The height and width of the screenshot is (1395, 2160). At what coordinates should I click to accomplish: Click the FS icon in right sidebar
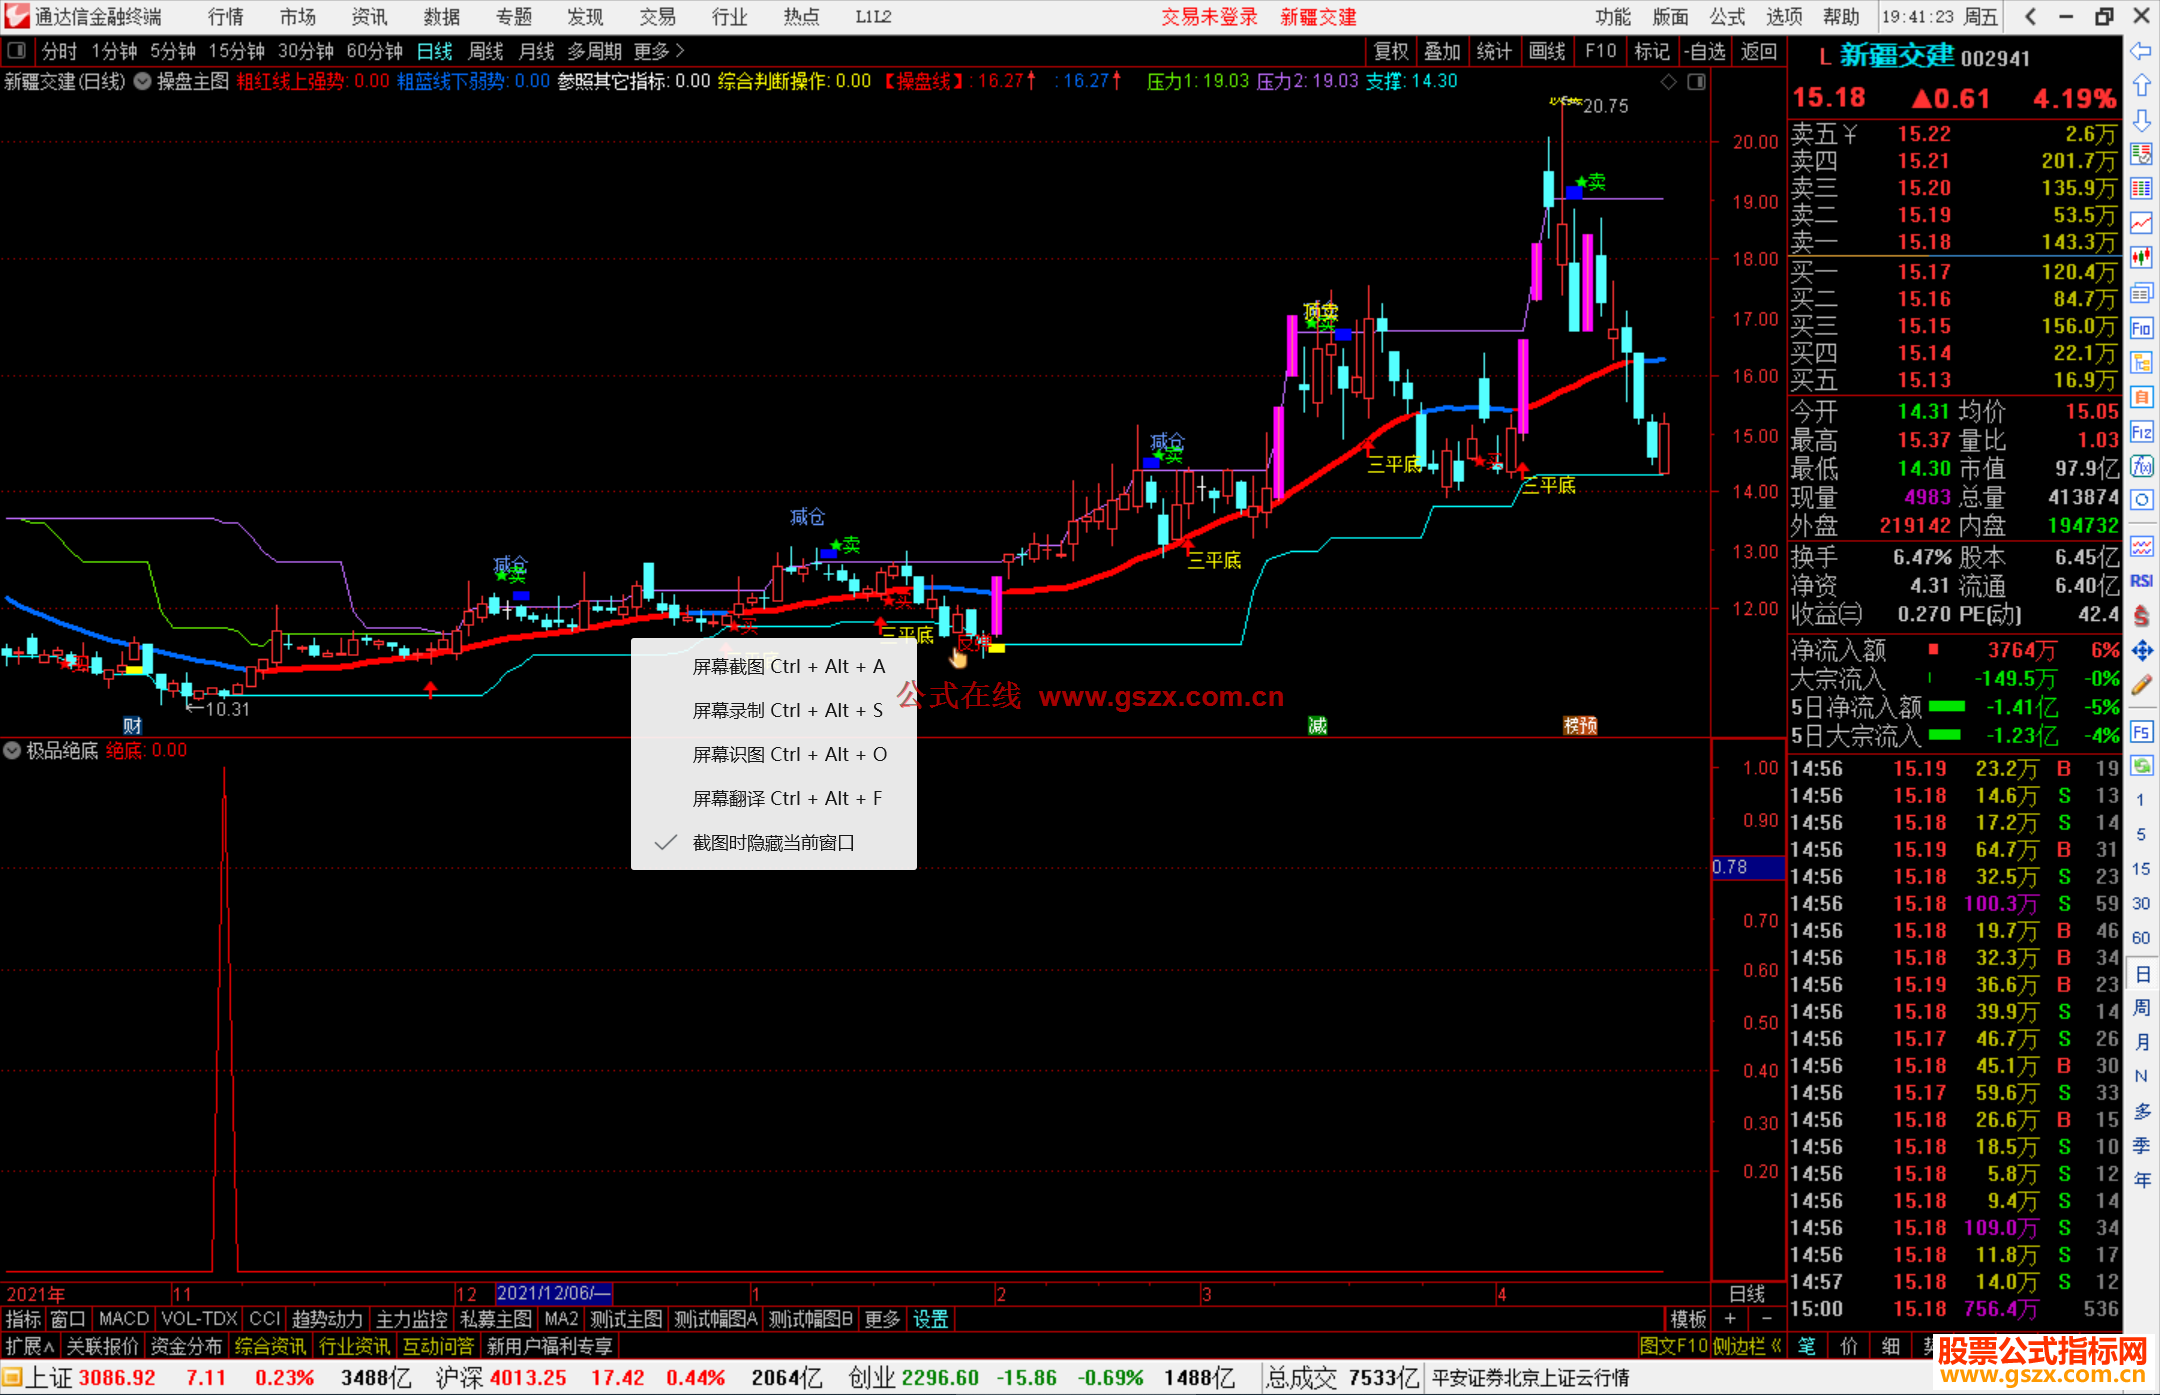[x=2141, y=732]
